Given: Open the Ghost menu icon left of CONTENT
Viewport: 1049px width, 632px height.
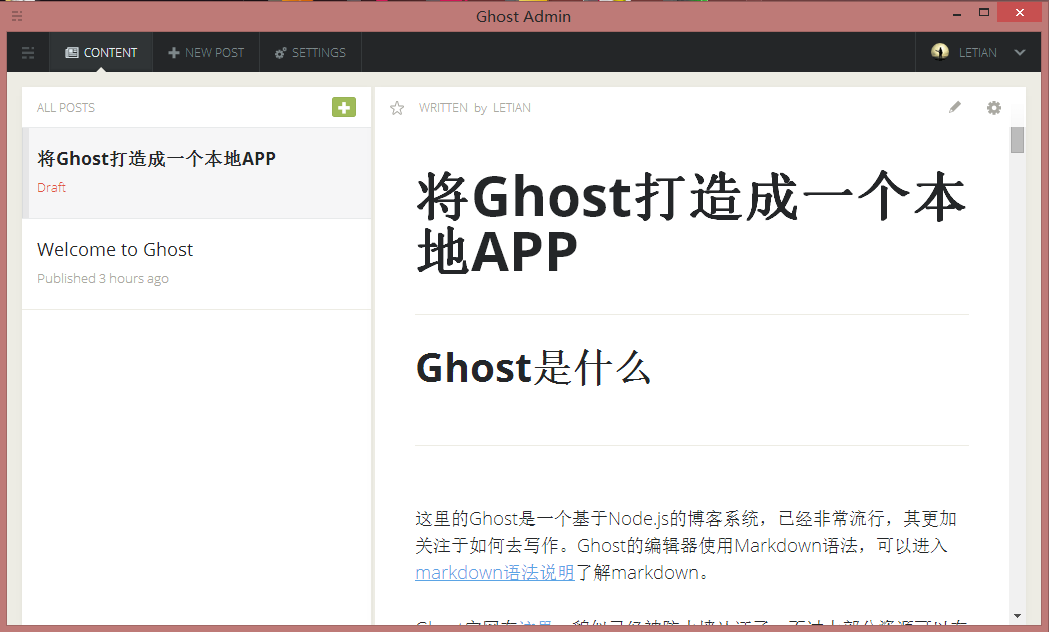Looking at the screenshot, I should point(28,53).
